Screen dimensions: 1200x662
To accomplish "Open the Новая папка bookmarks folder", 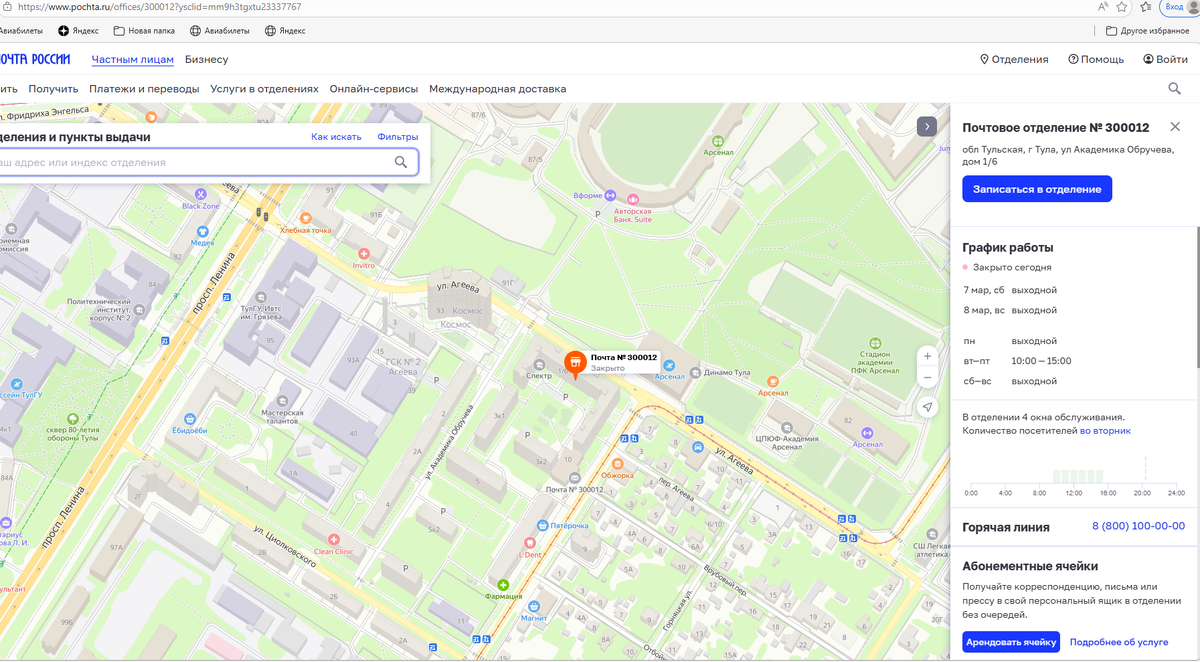I will pyautogui.click(x=145, y=30).
